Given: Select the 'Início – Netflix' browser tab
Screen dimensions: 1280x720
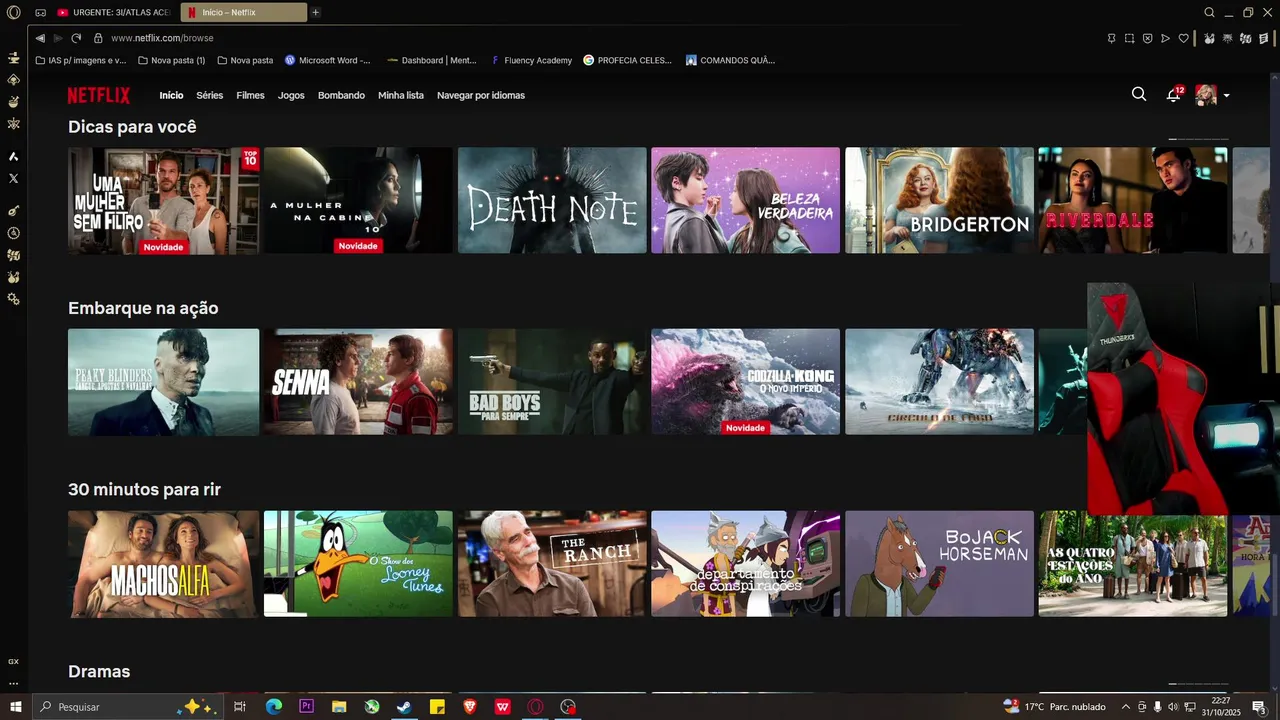Looking at the screenshot, I should point(243,13).
